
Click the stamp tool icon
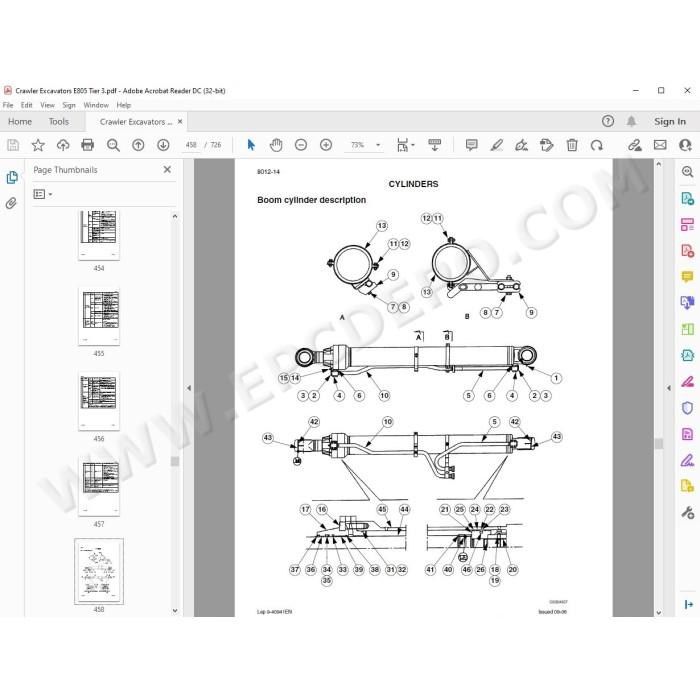pyautogui.click(x=546, y=145)
